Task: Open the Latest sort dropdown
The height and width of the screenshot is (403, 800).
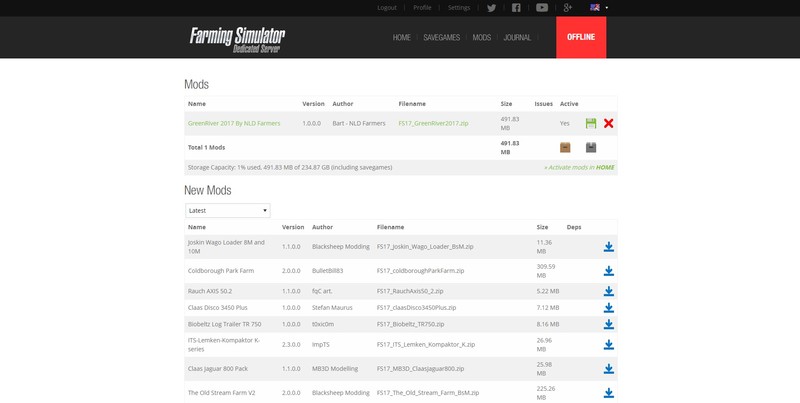Action: point(227,211)
